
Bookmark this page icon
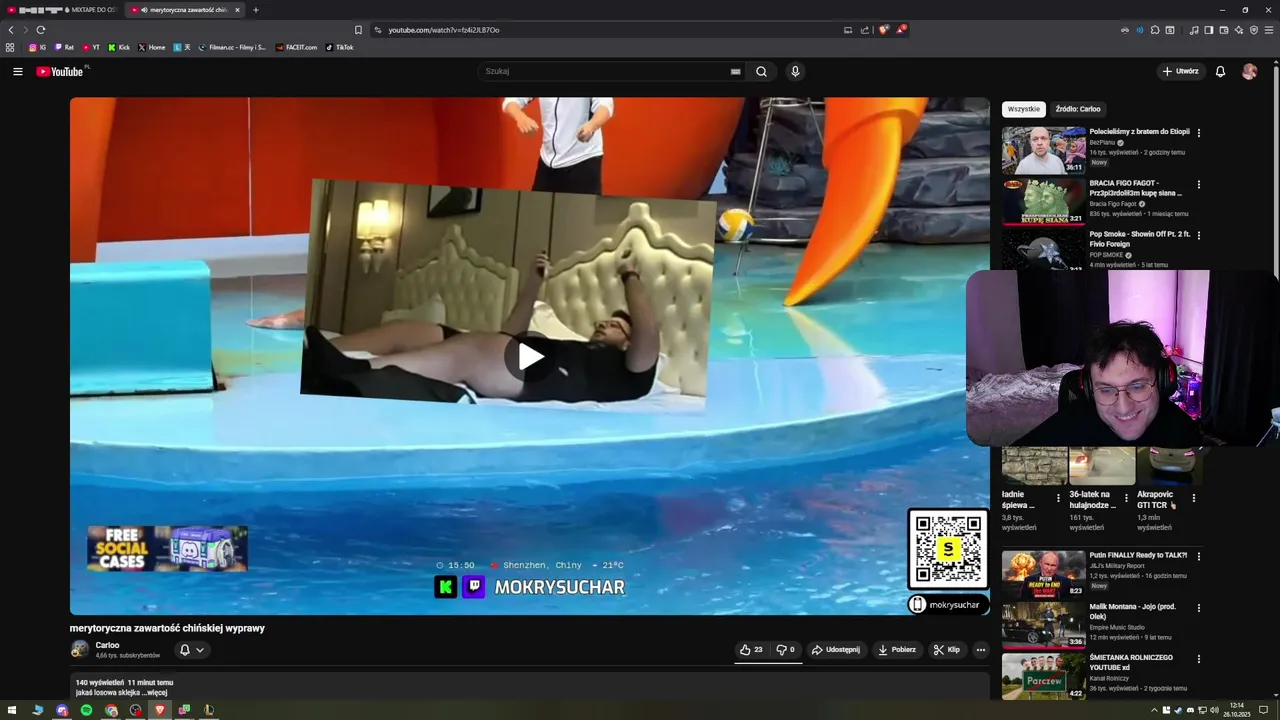[358, 30]
